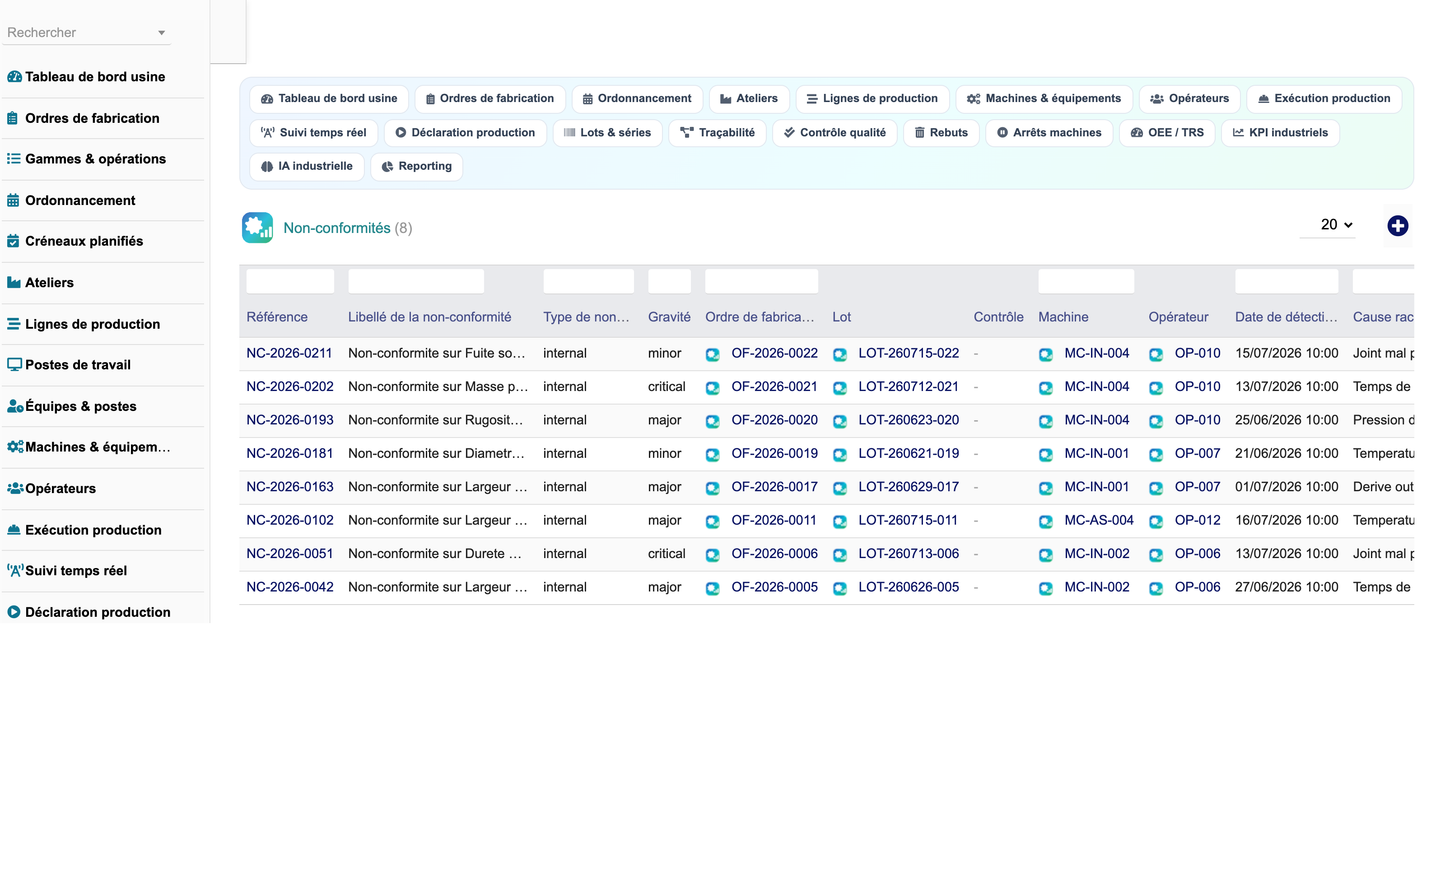Open the icon beside OF-2026-0022

tap(712, 354)
